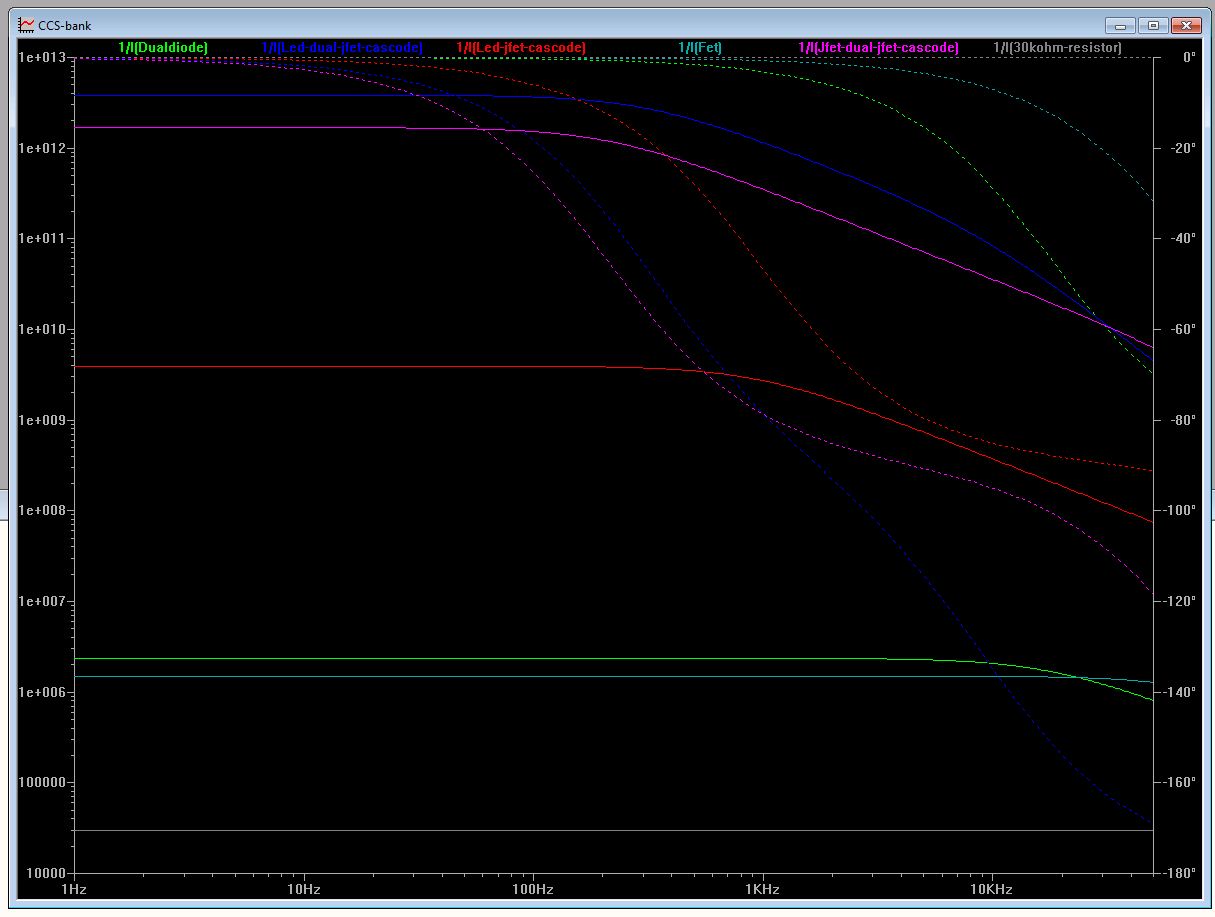
Task: Click the 100Hz frequency axis label
Action: 533,889
